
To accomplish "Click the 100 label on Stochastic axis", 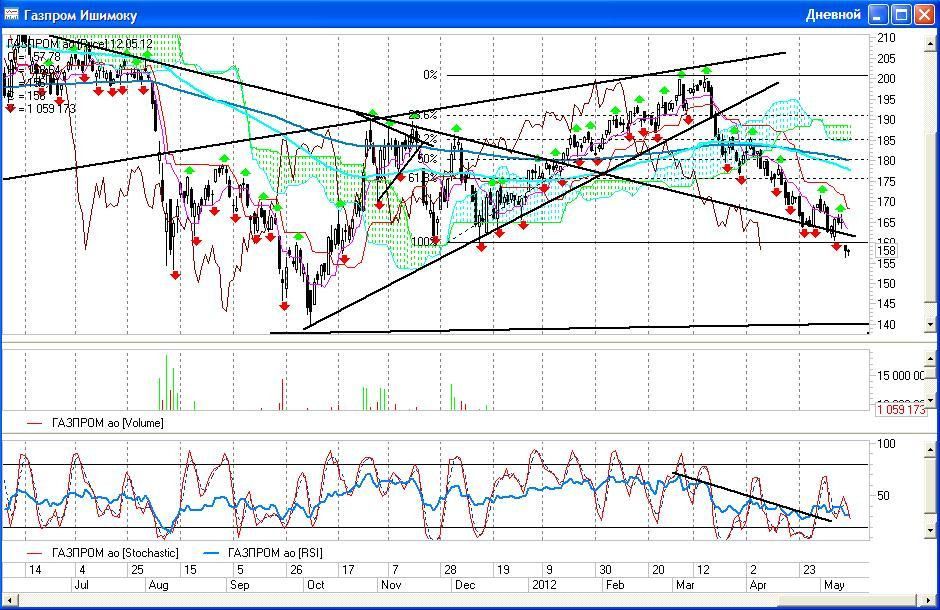I will click(886, 444).
